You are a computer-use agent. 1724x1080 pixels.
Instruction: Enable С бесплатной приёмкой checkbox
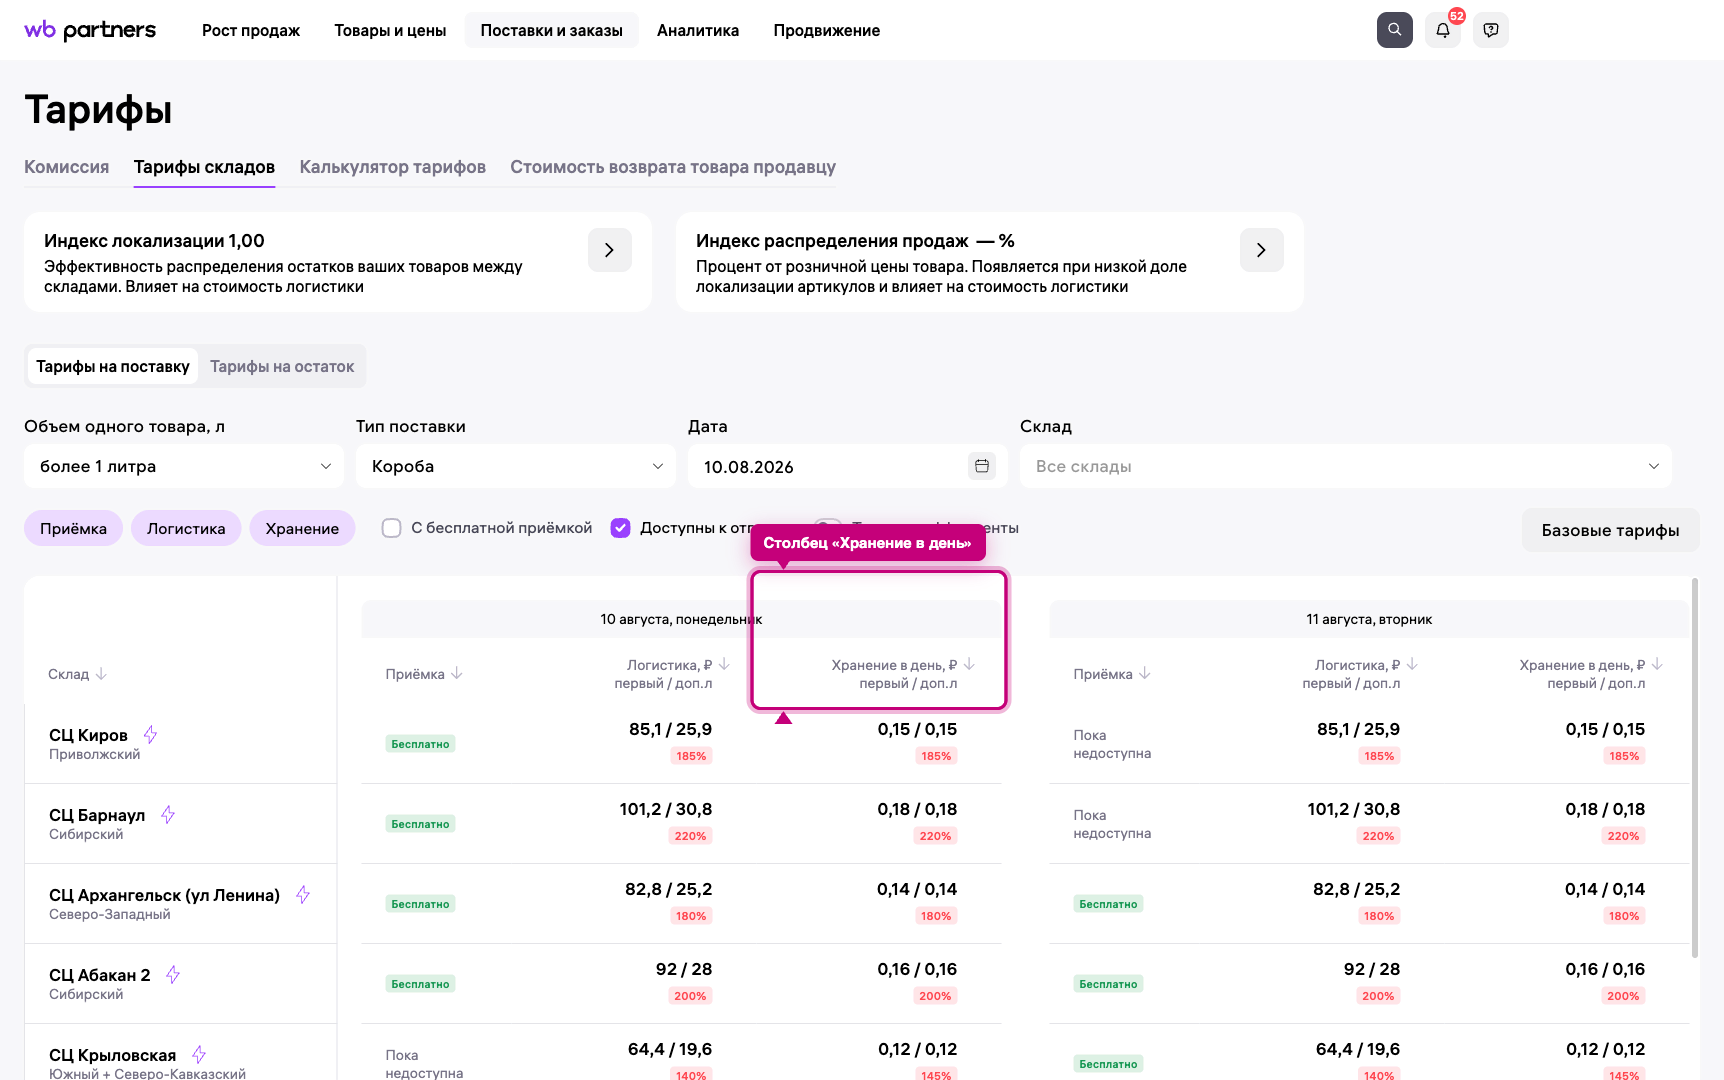click(392, 528)
